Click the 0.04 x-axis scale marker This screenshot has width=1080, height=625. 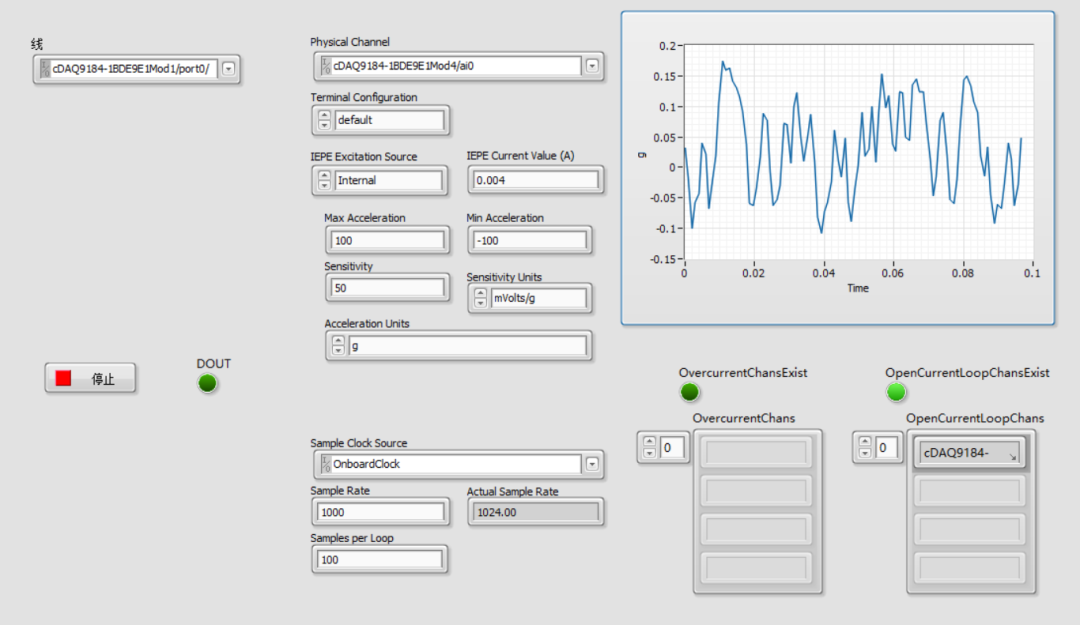[x=823, y=274]
